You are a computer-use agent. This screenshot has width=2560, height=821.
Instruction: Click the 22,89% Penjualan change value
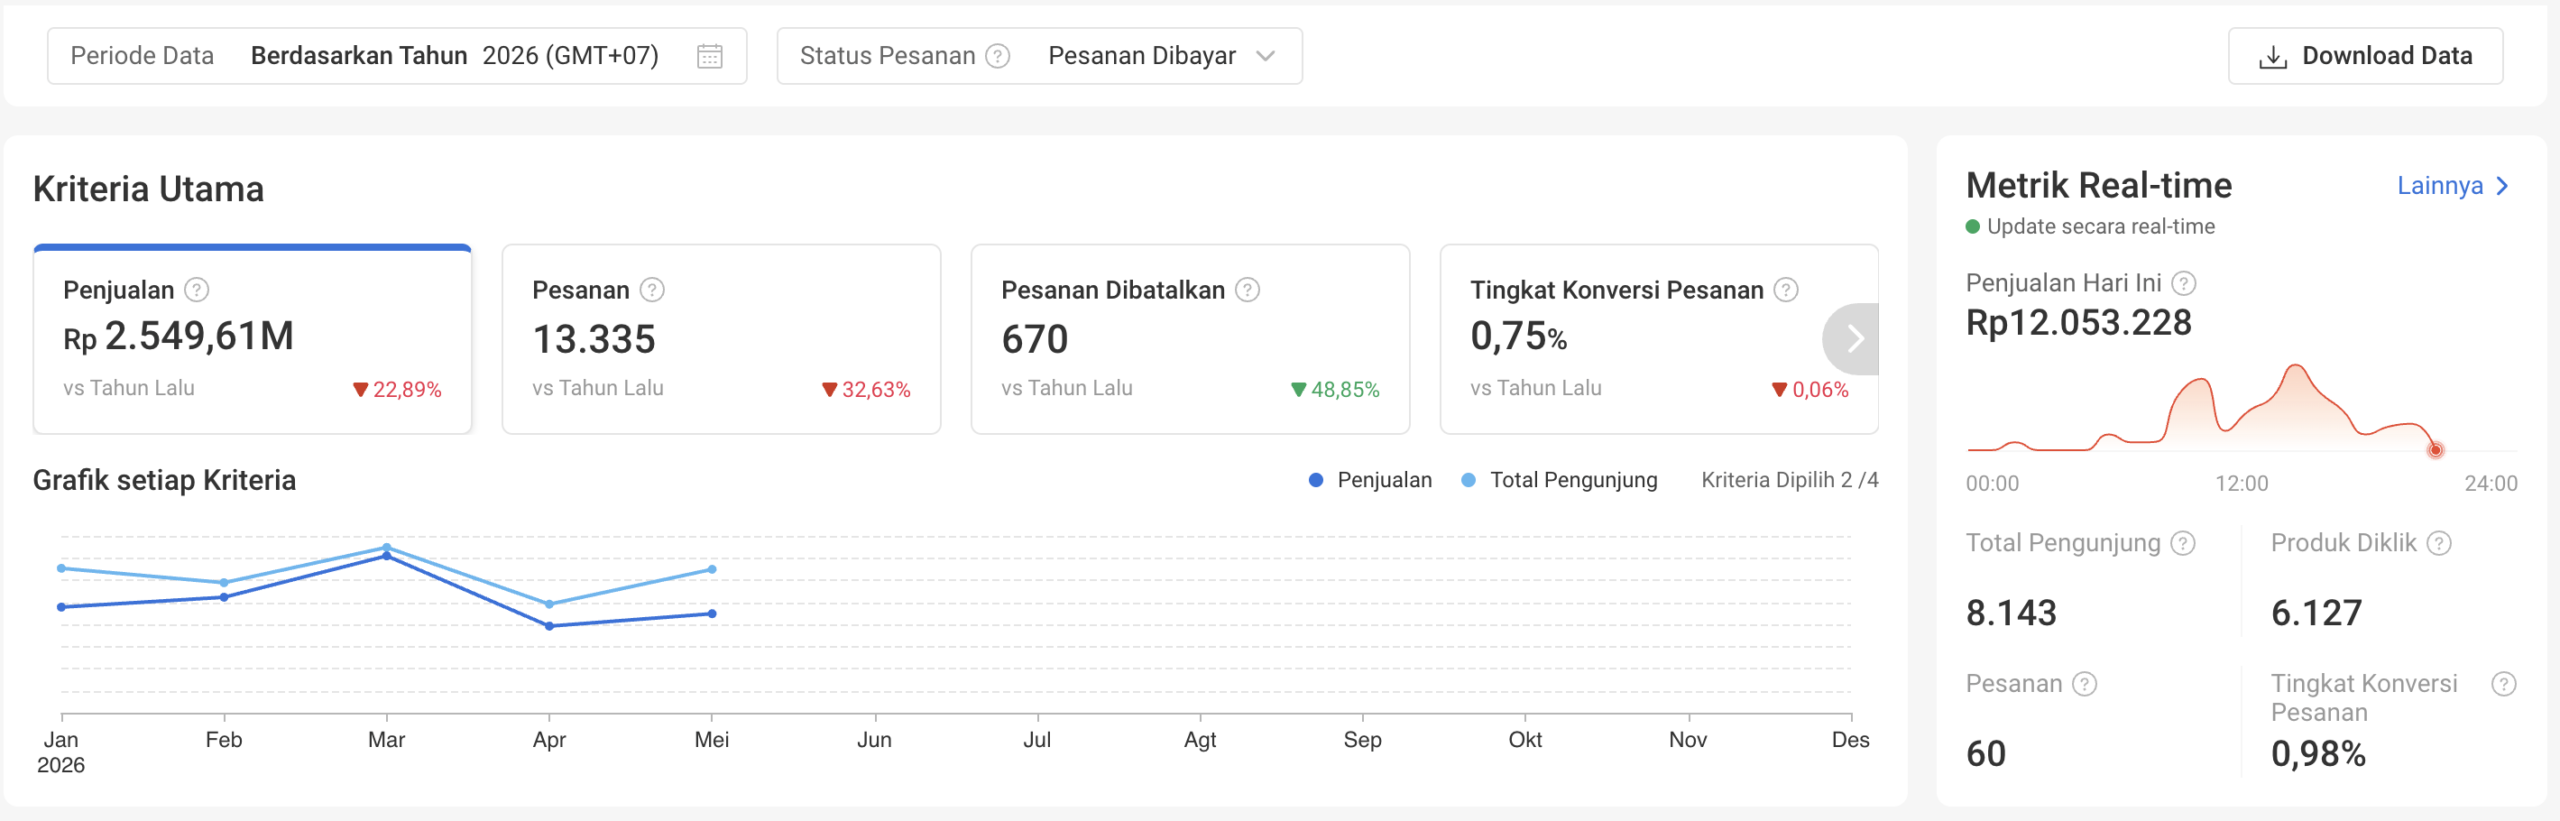407,390
